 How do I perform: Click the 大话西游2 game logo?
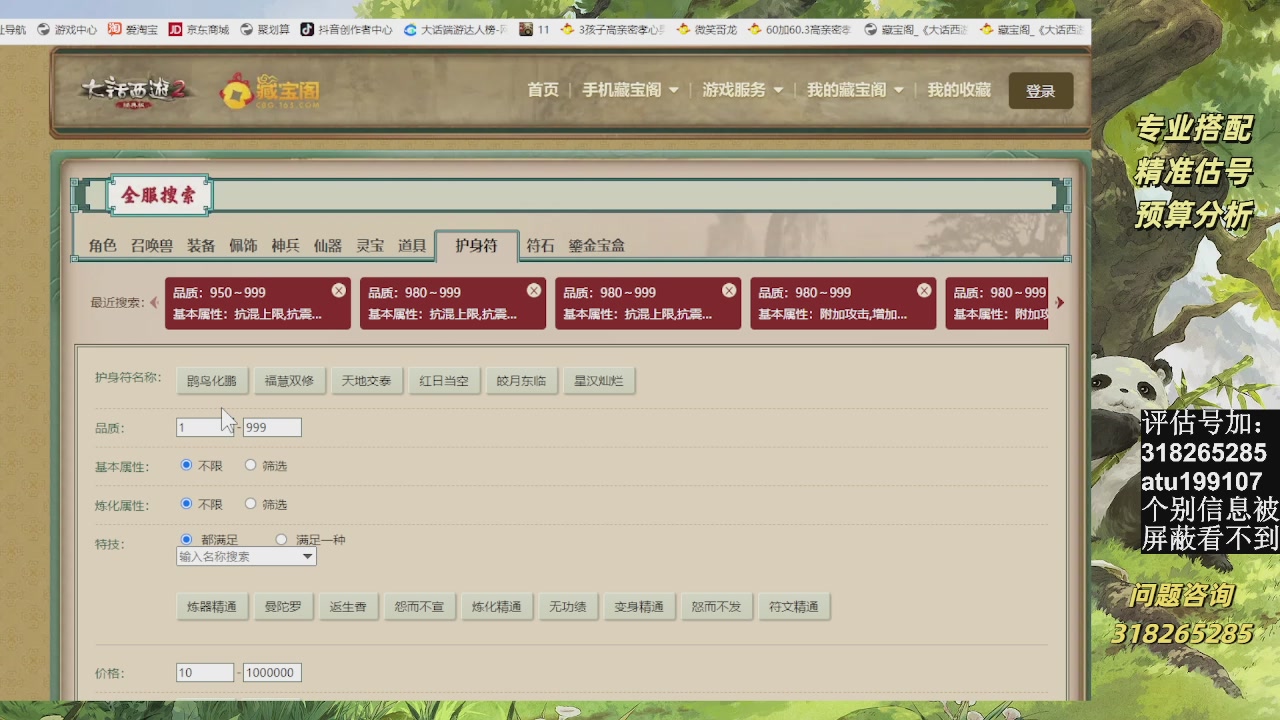tap(135, 92)
